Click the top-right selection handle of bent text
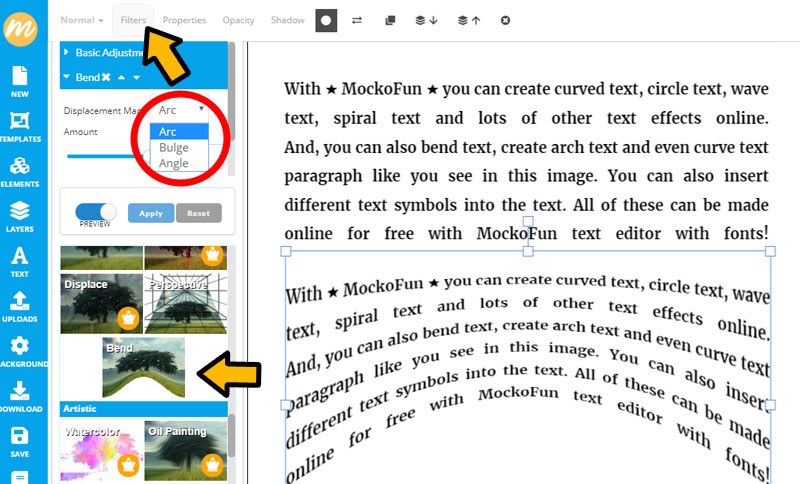 pyautogui.click(x=770, y=251)
